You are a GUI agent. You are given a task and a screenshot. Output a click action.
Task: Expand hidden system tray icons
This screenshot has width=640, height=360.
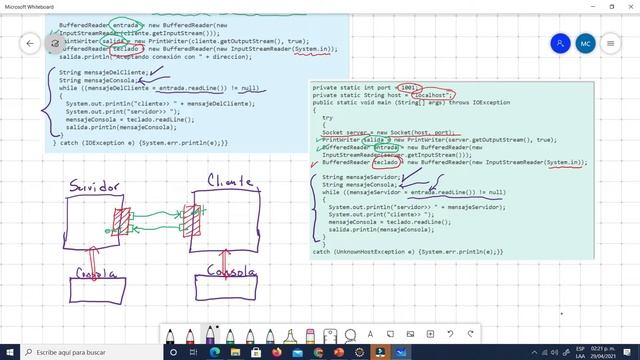(534, 352)
